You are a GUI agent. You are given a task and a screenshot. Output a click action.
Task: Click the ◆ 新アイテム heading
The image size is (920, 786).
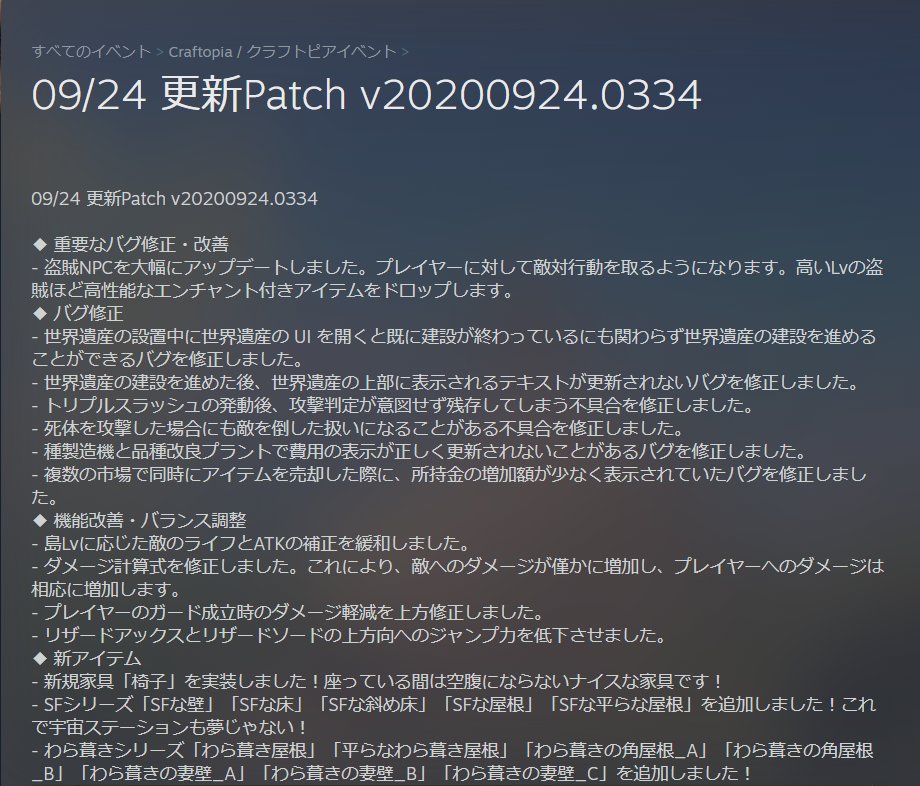click(86, 658)
